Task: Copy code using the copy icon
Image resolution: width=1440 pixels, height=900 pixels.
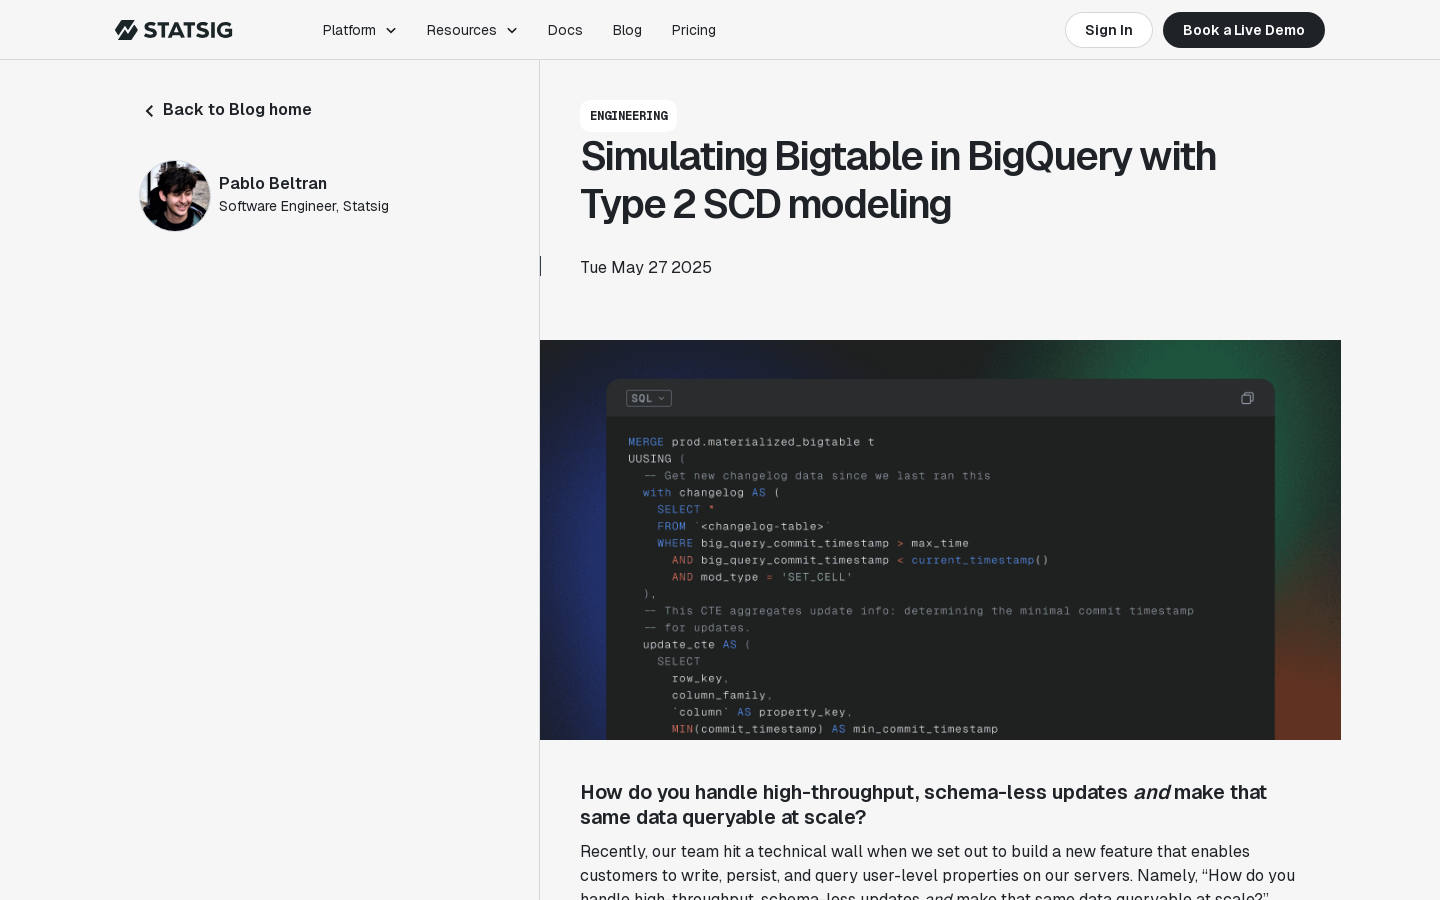Action: point(1247,398)
